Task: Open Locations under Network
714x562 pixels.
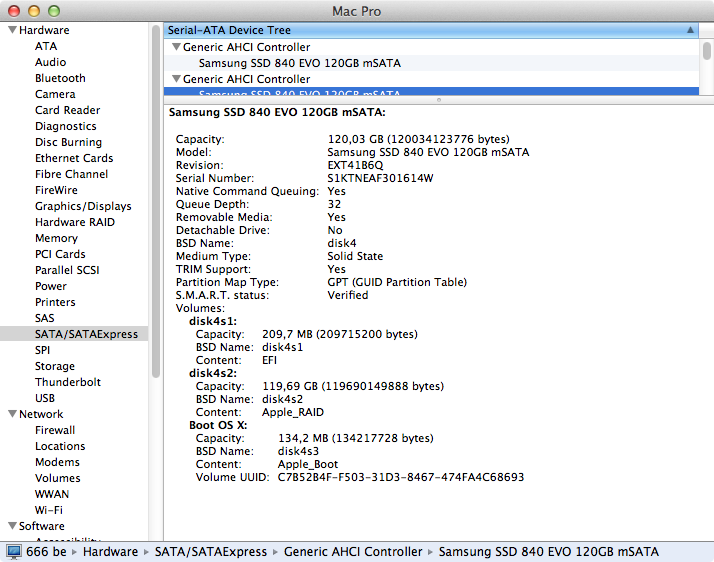Action: click(60, 446)
